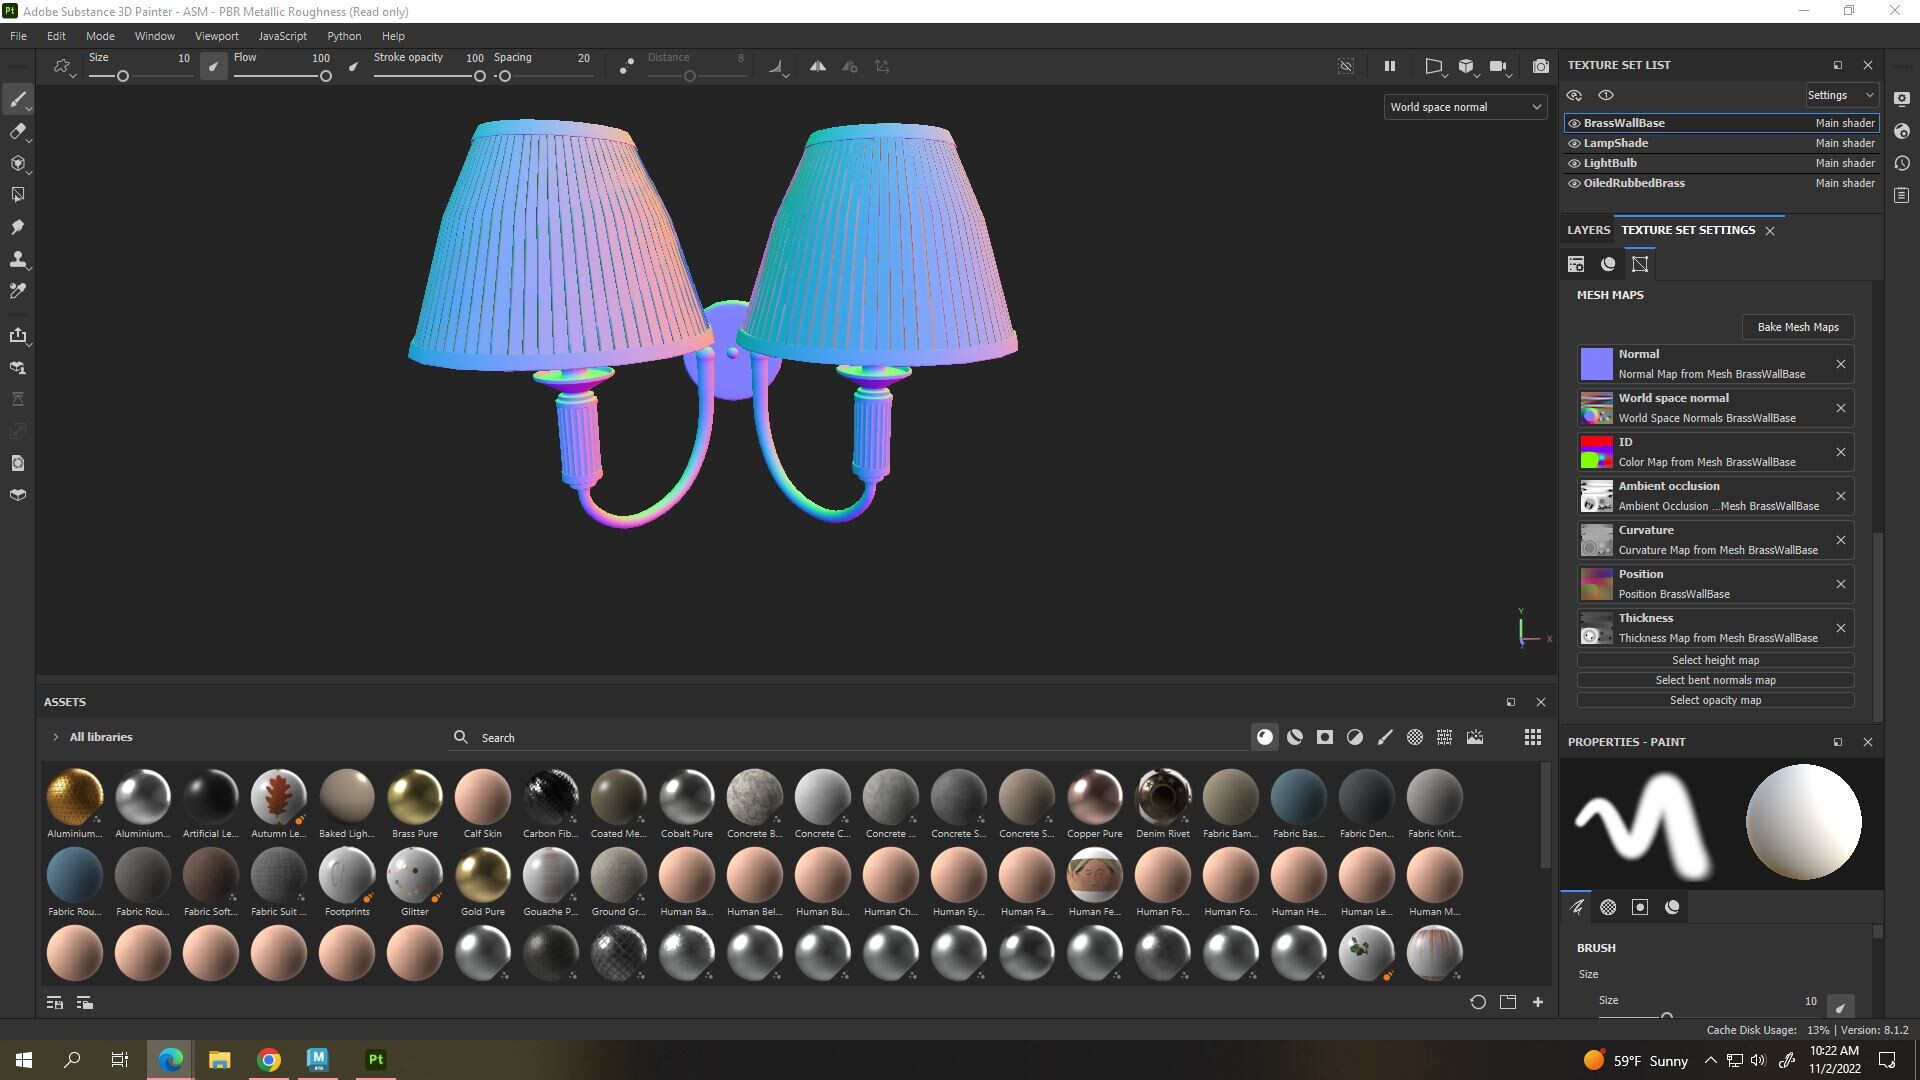The image size is (1920, 1080).
Task: Open the World space normal dropdown
Action: 1465,107
